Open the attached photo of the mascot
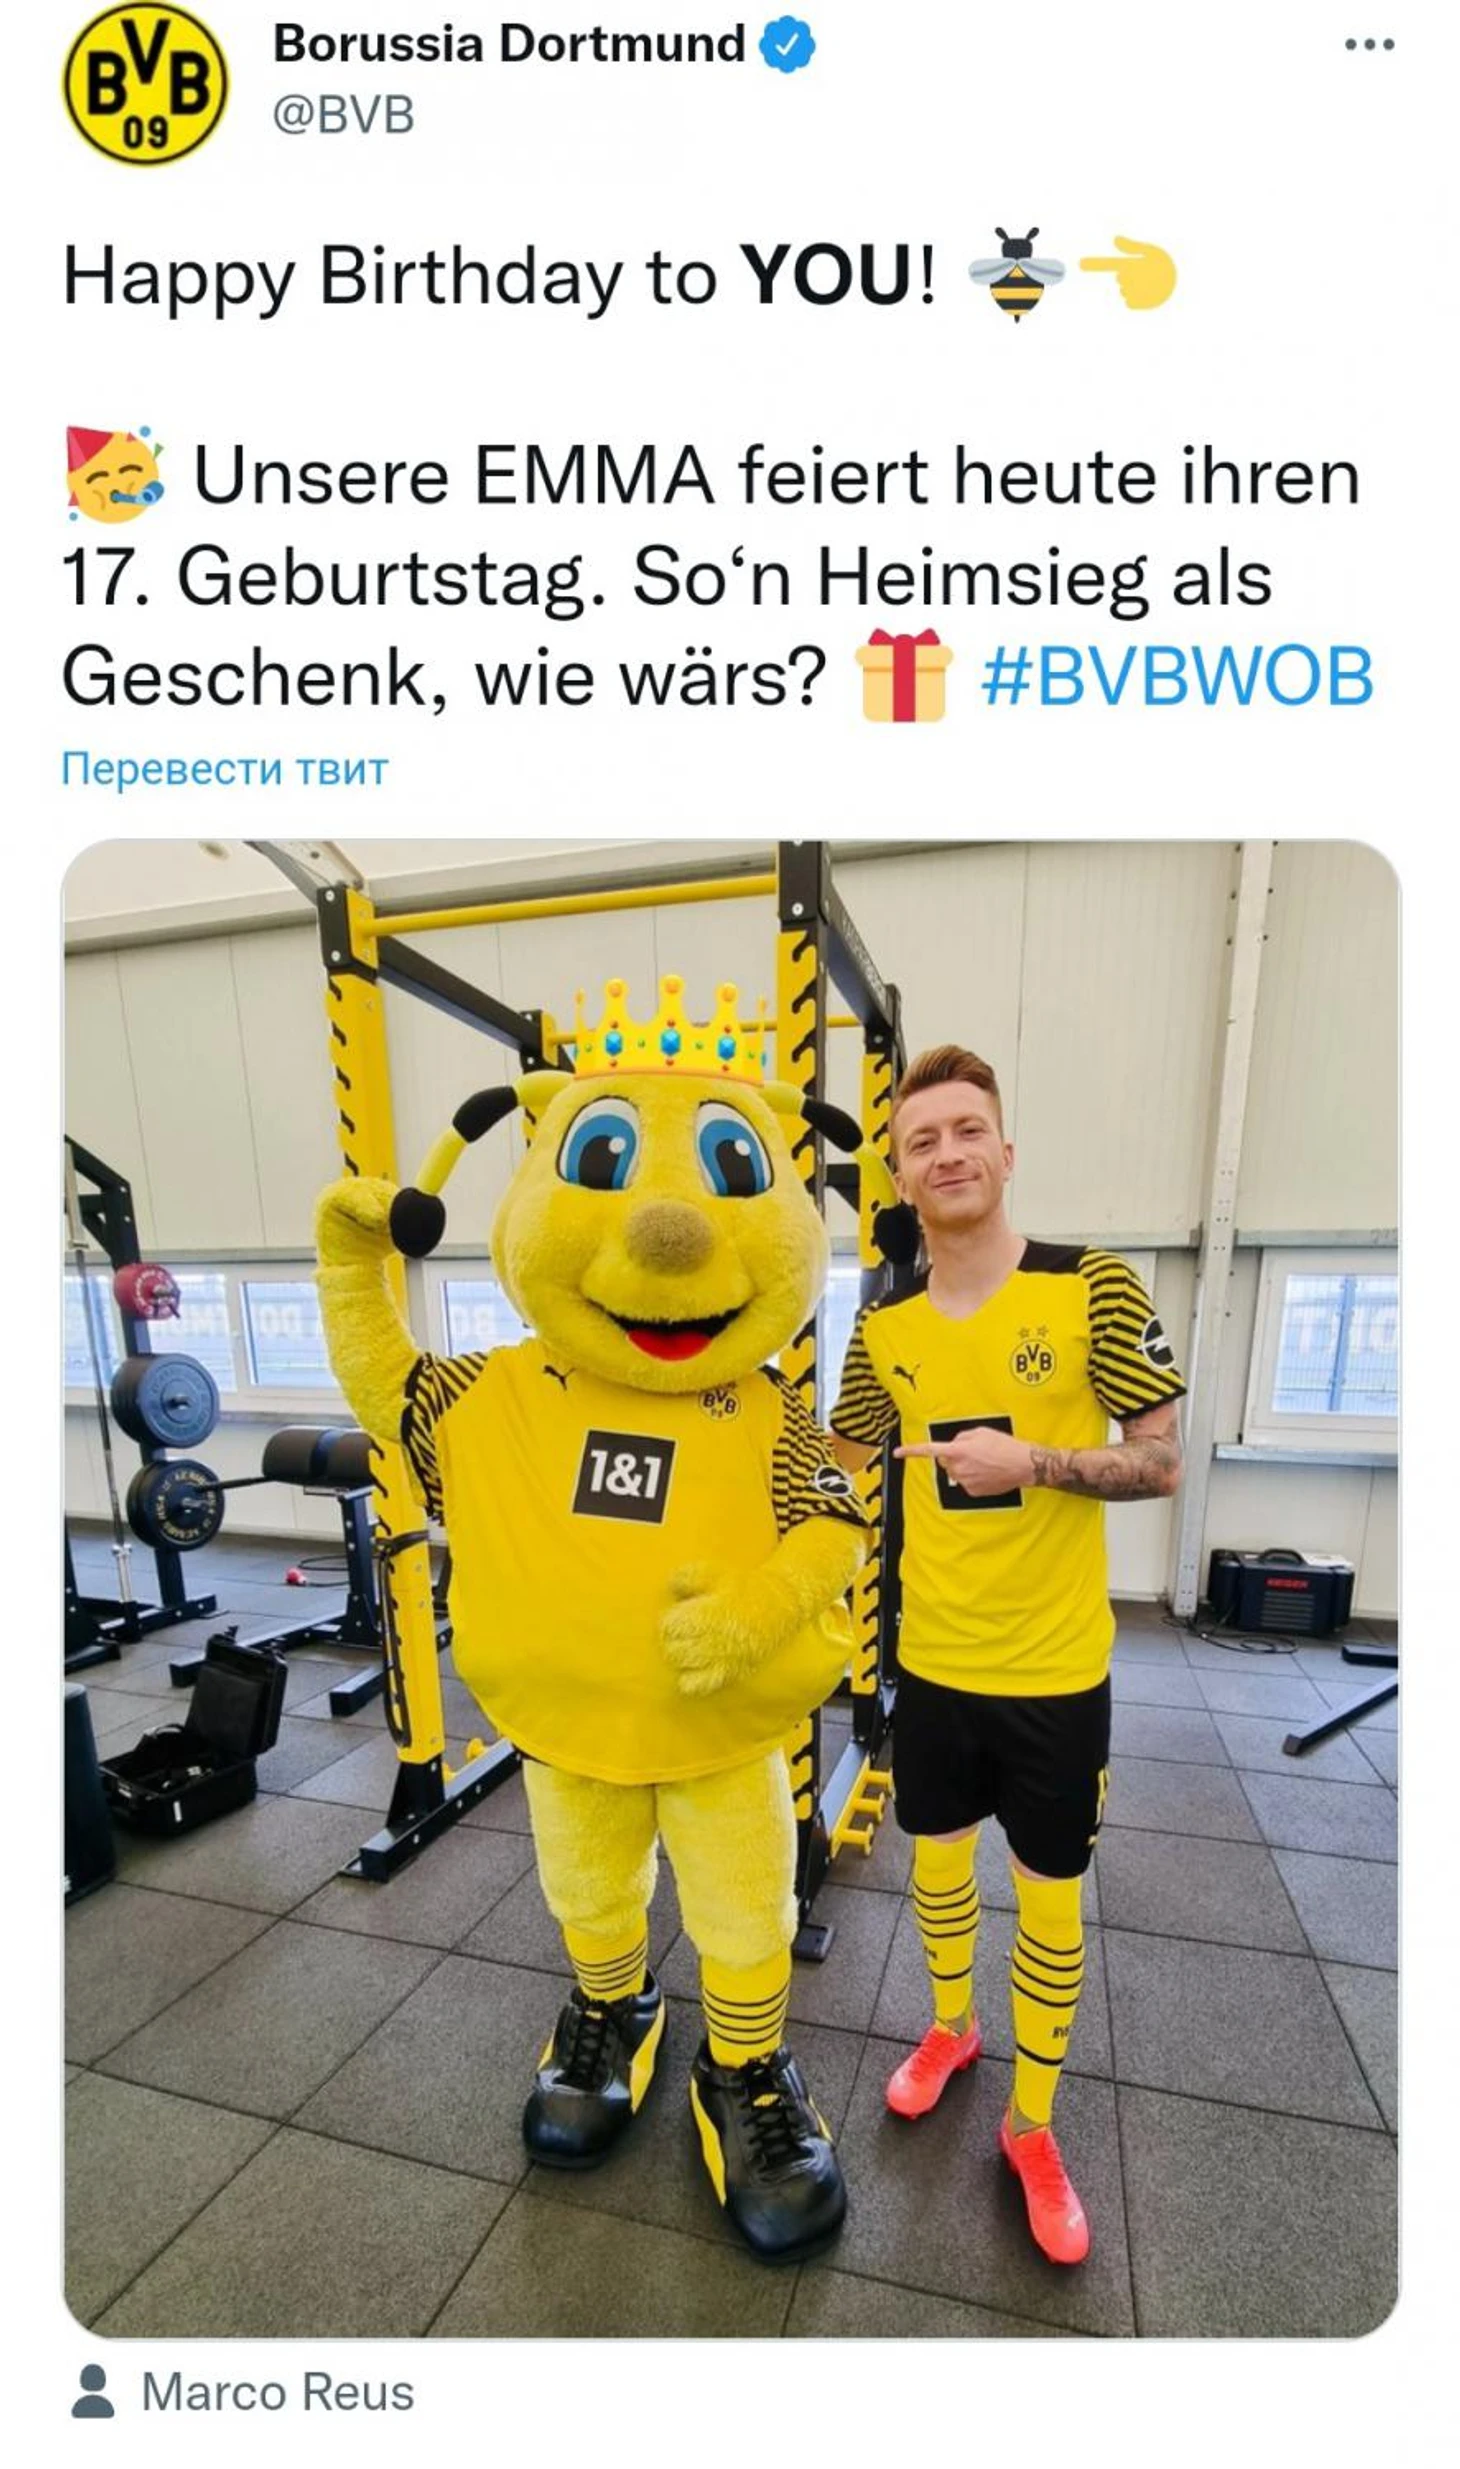This screenshot has height=2469, width=1460. pyautogui.click(x=731, y=1589)
